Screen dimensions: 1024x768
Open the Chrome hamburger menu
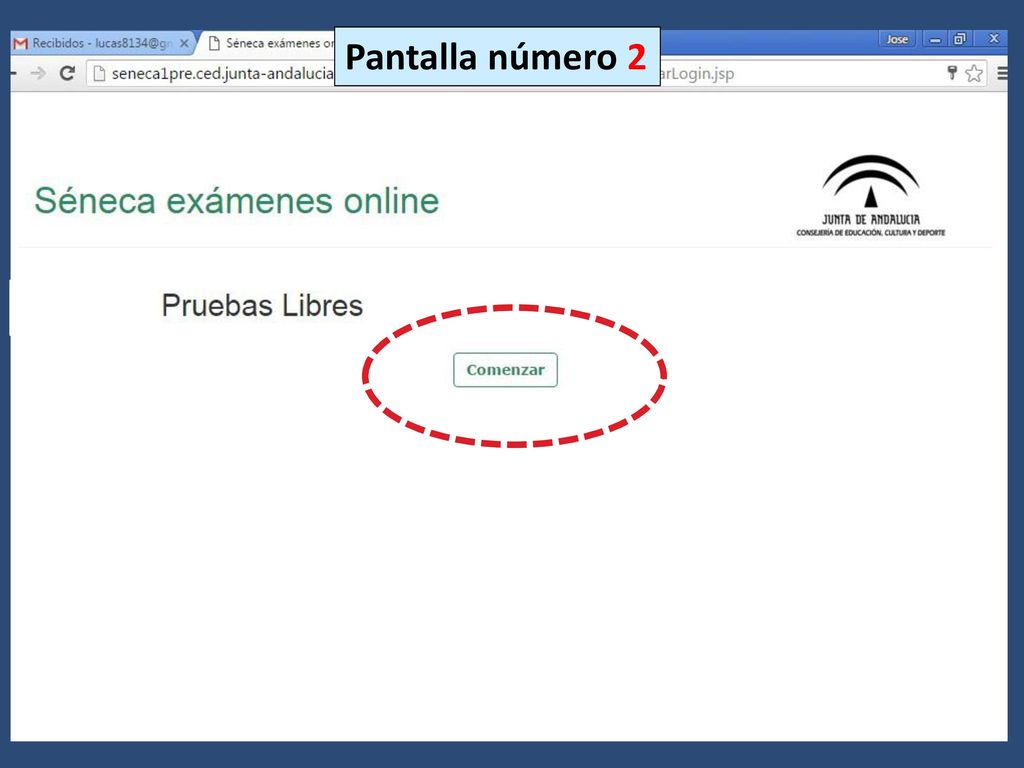tap(1002, 73)
